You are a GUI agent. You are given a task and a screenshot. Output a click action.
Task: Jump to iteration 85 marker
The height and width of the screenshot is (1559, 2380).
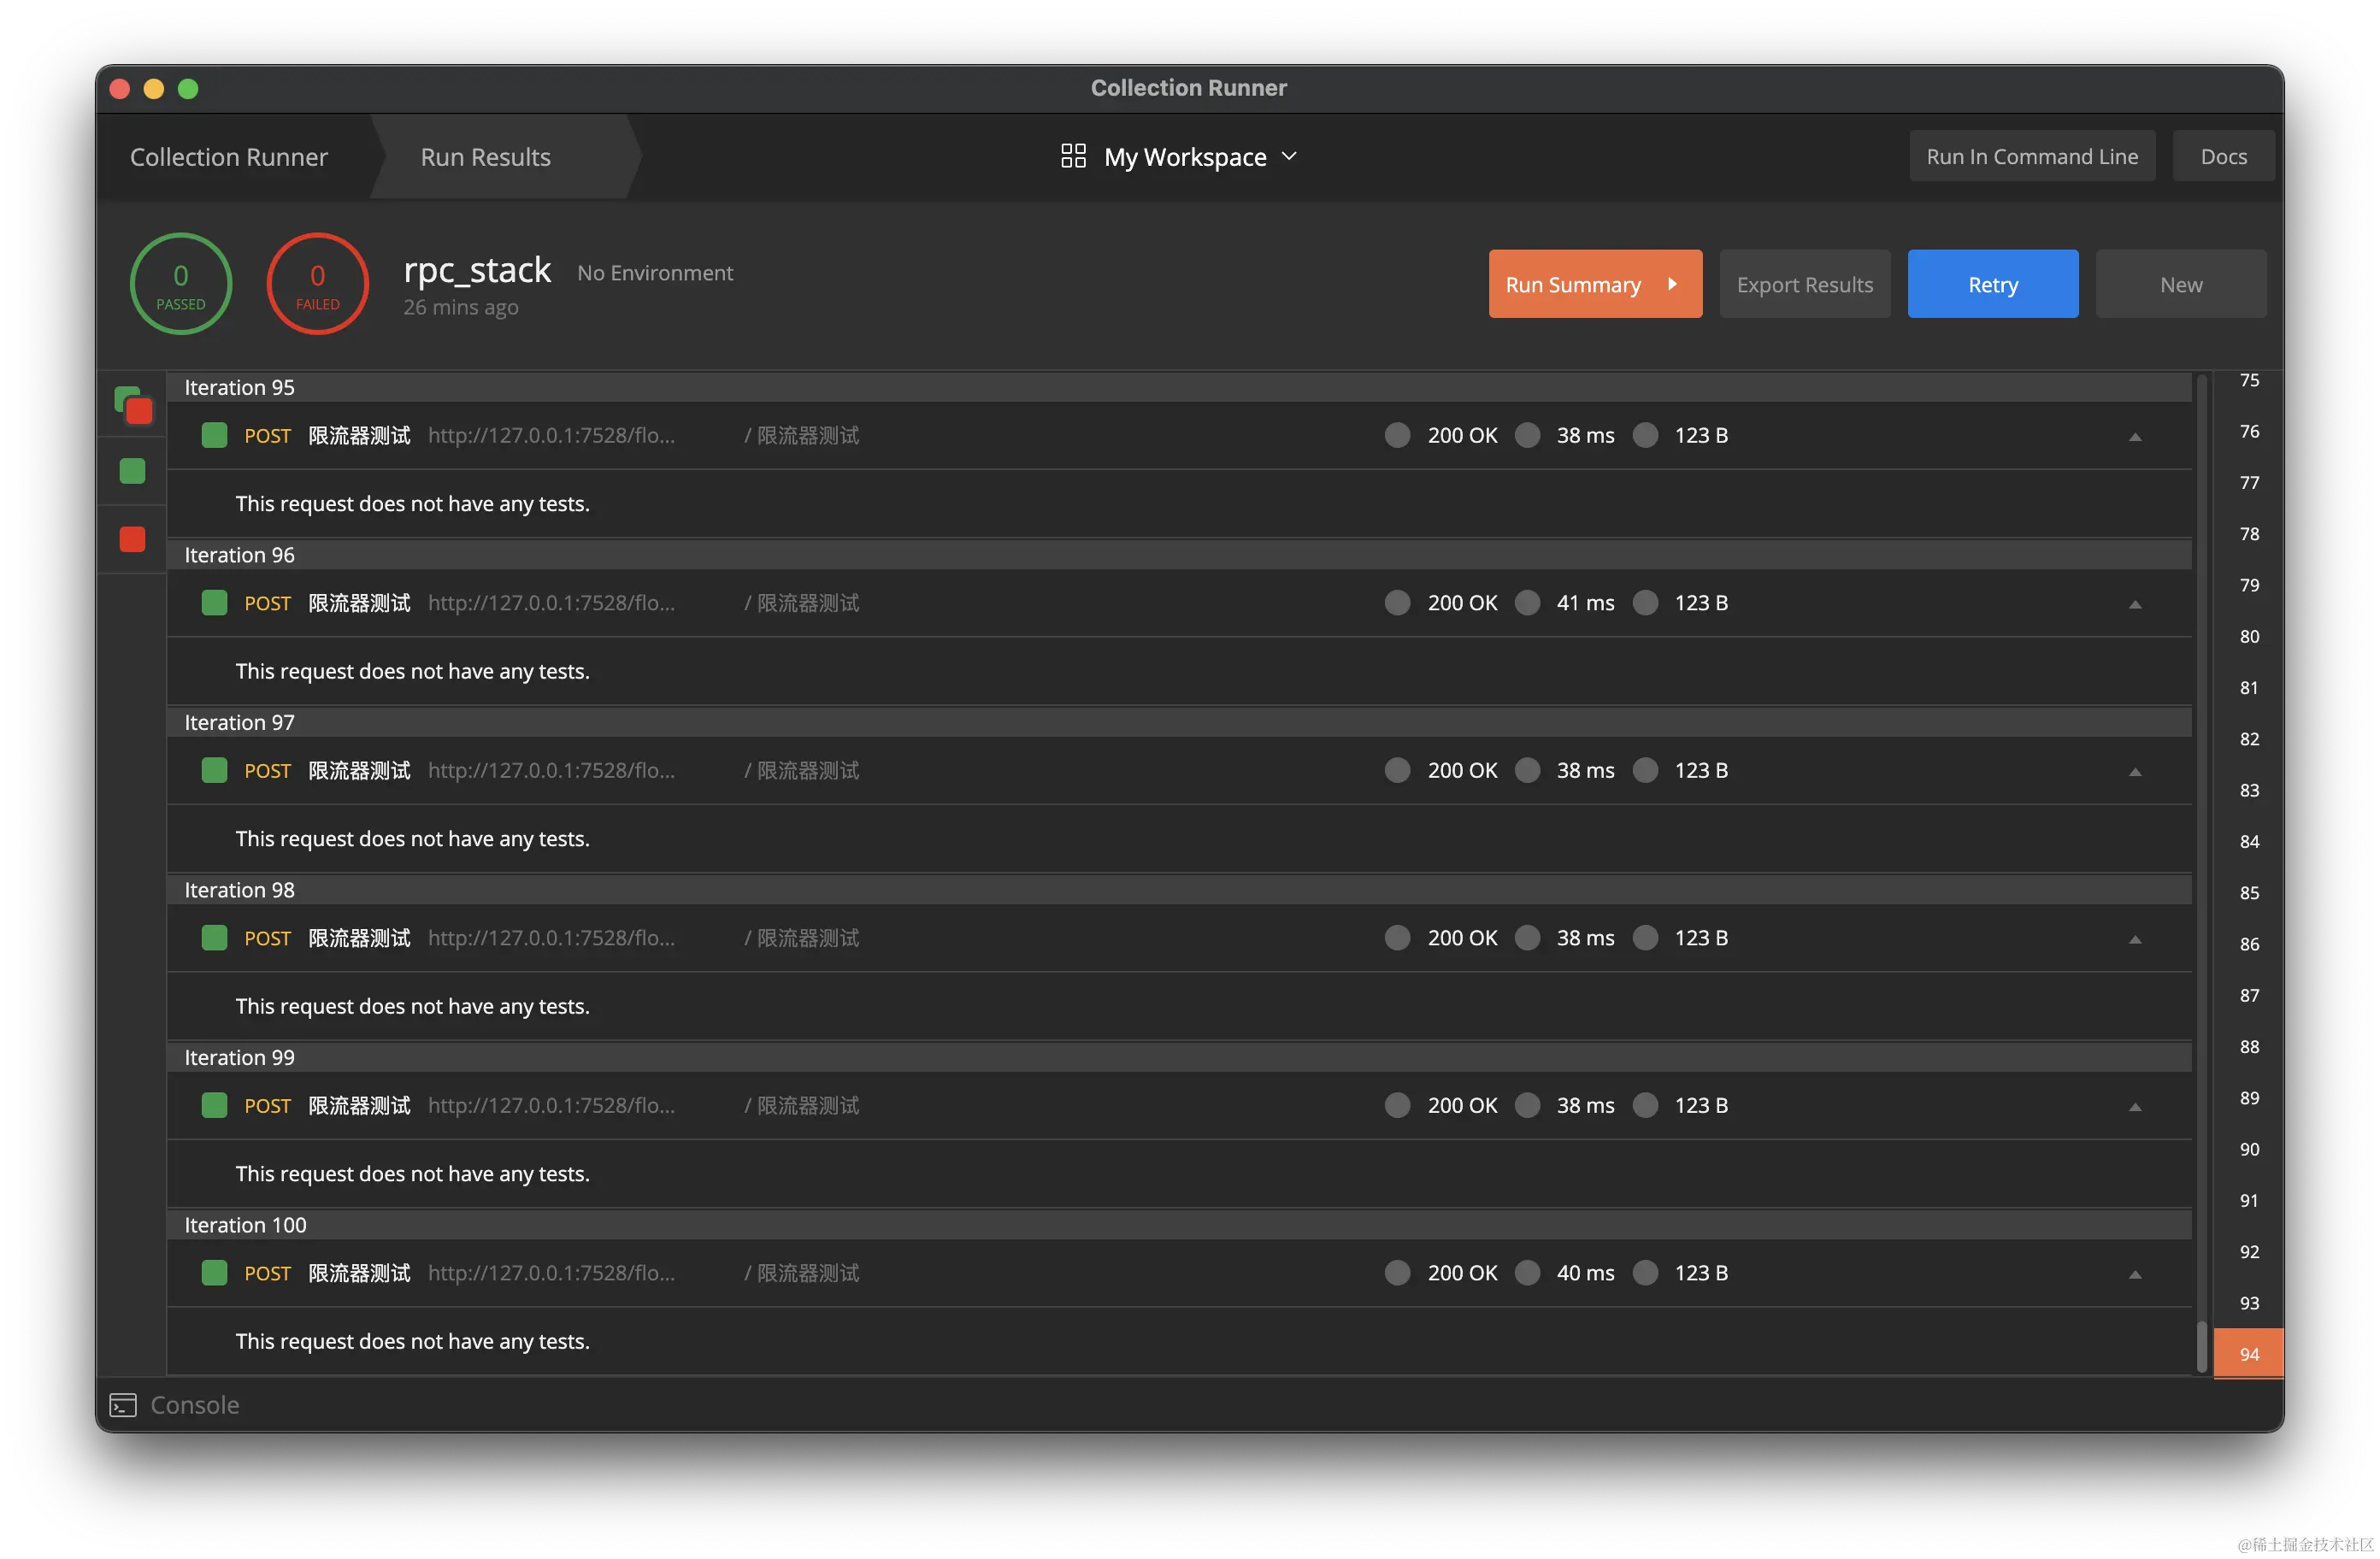(2249, 892)
